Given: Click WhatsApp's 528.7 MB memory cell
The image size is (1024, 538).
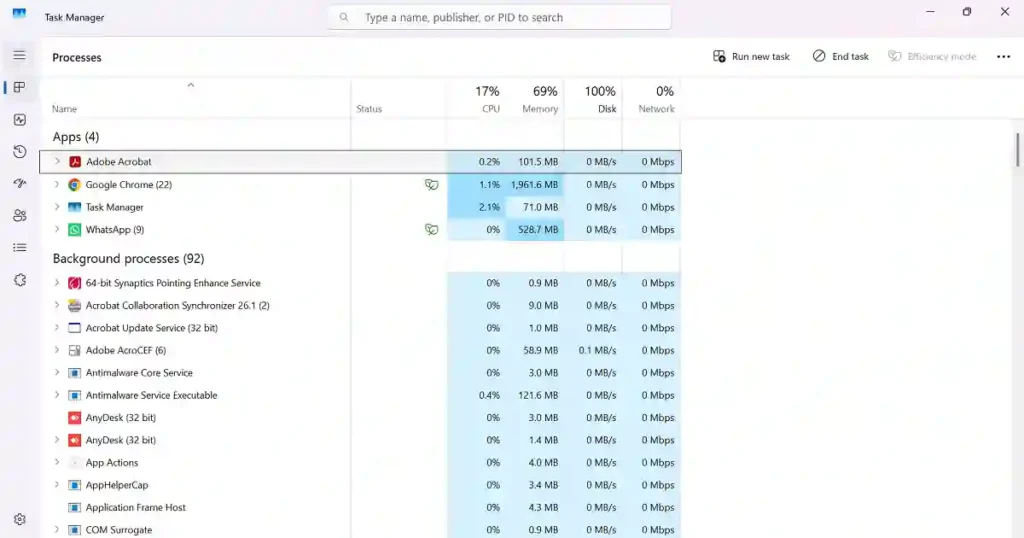Looking at the screenshot, I should click(537, 230).
